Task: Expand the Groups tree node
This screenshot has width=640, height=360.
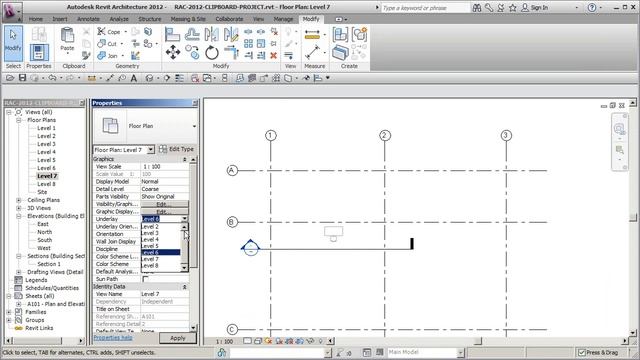Action: [9, 320]
